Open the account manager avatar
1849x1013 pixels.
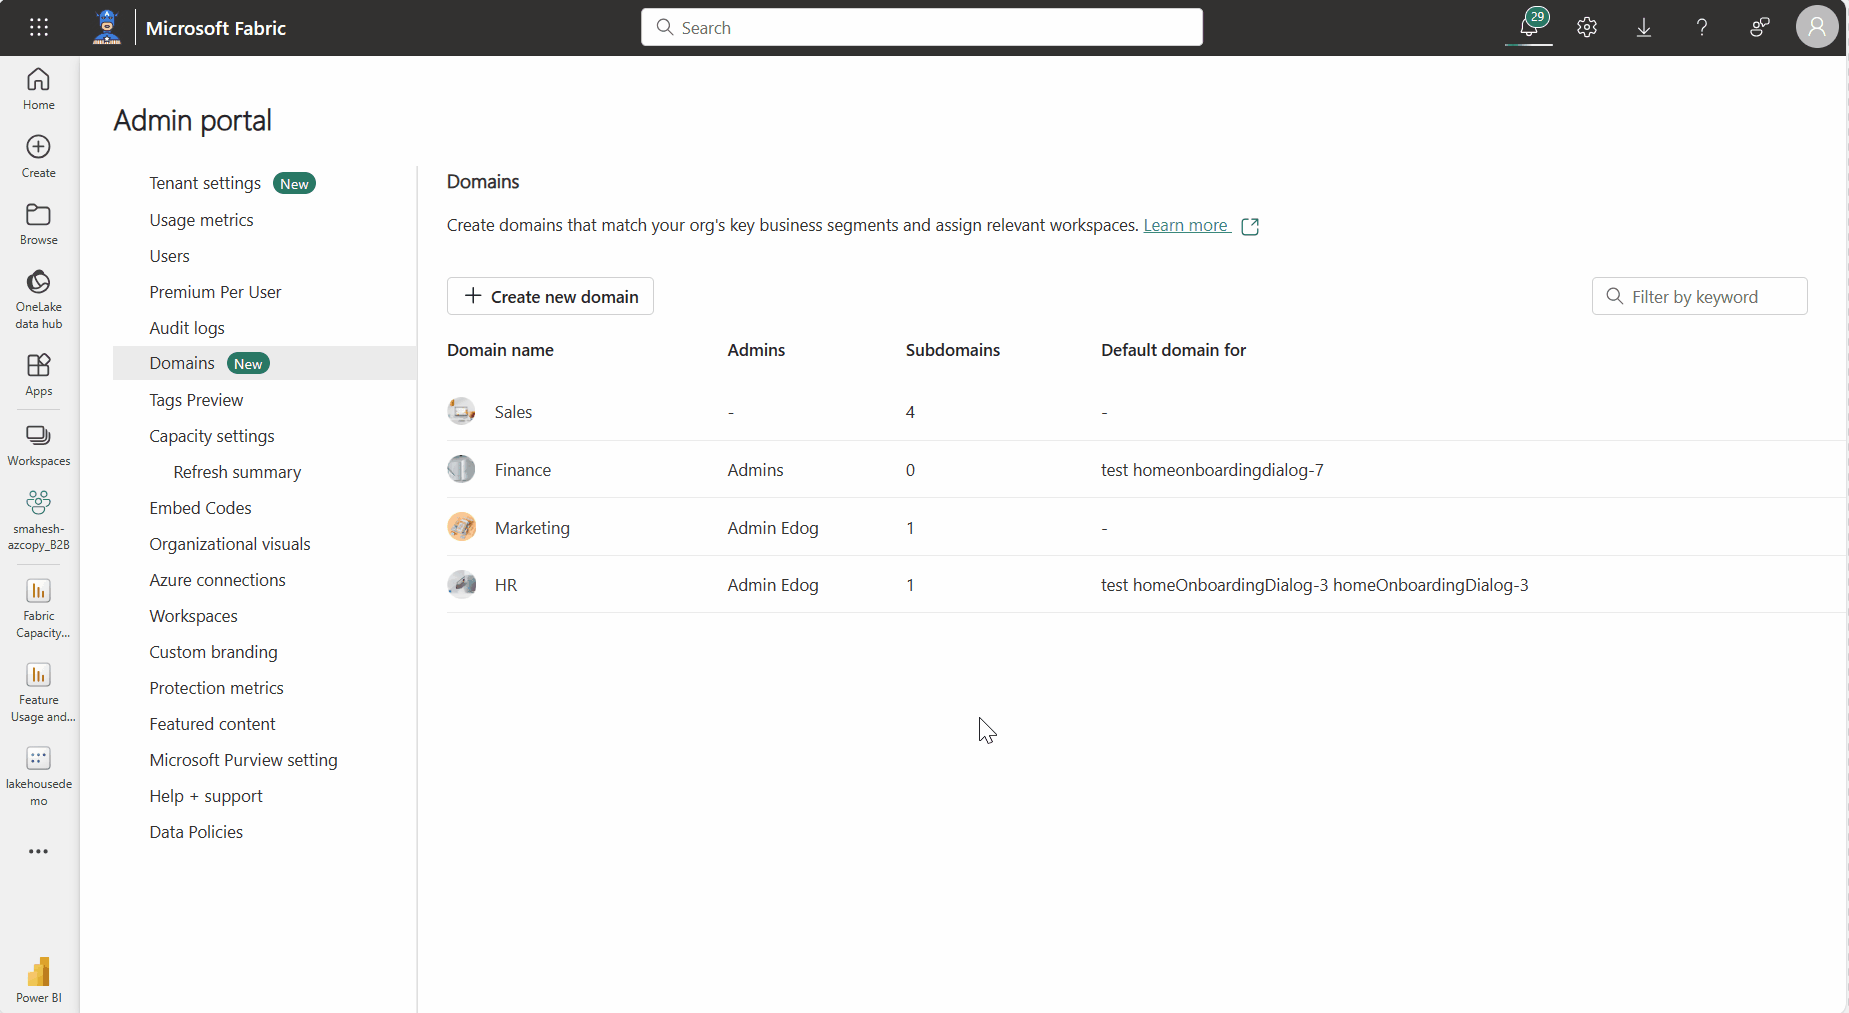tap(1817, 27)
